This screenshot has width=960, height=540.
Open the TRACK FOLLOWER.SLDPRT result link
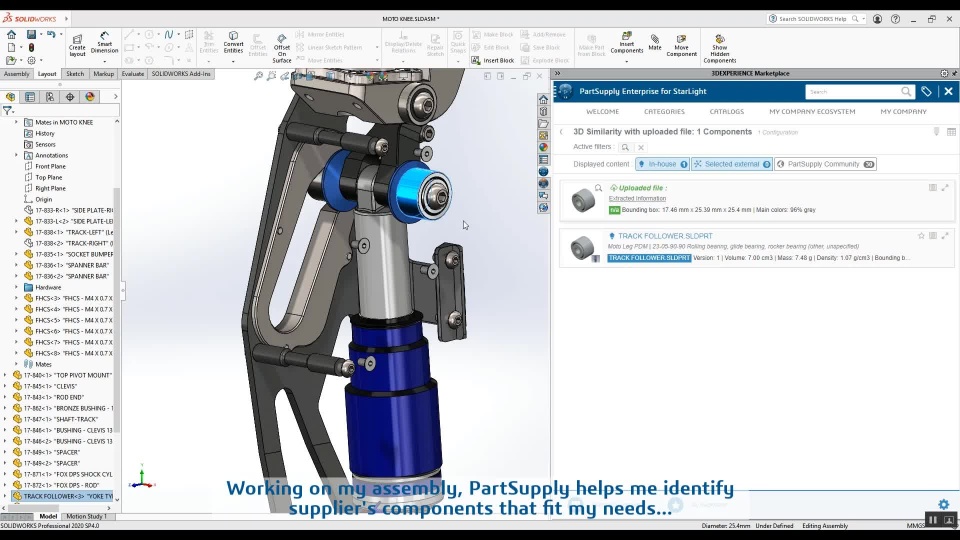point(665,236)
